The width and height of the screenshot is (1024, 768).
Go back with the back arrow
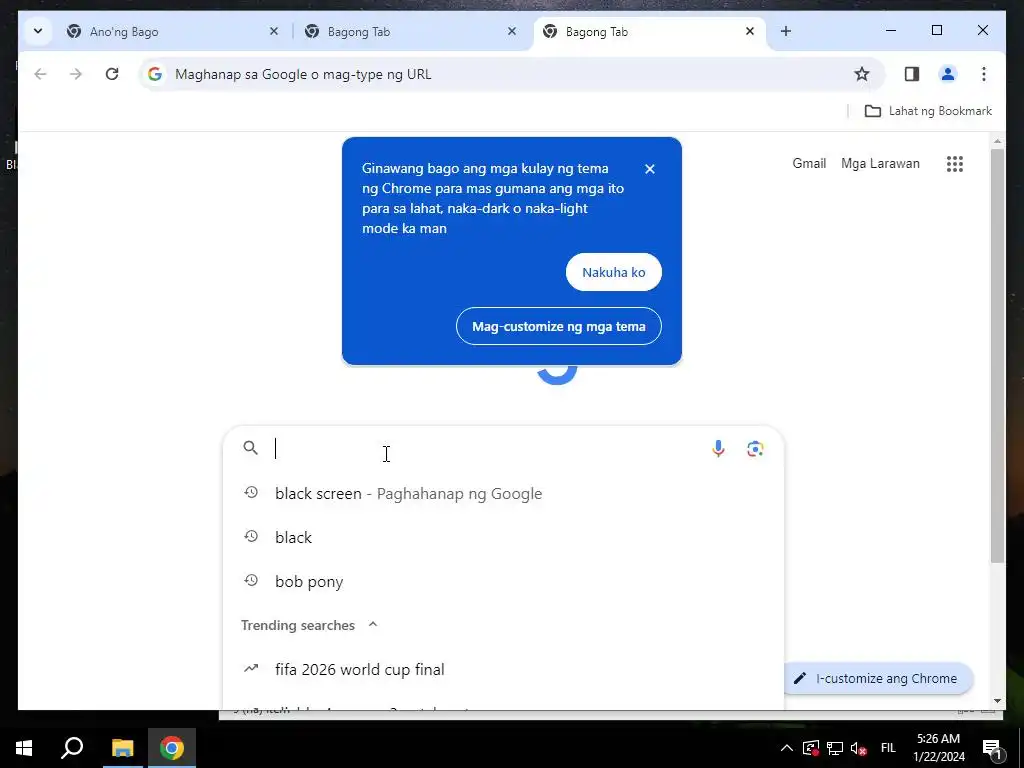point(40,74)
